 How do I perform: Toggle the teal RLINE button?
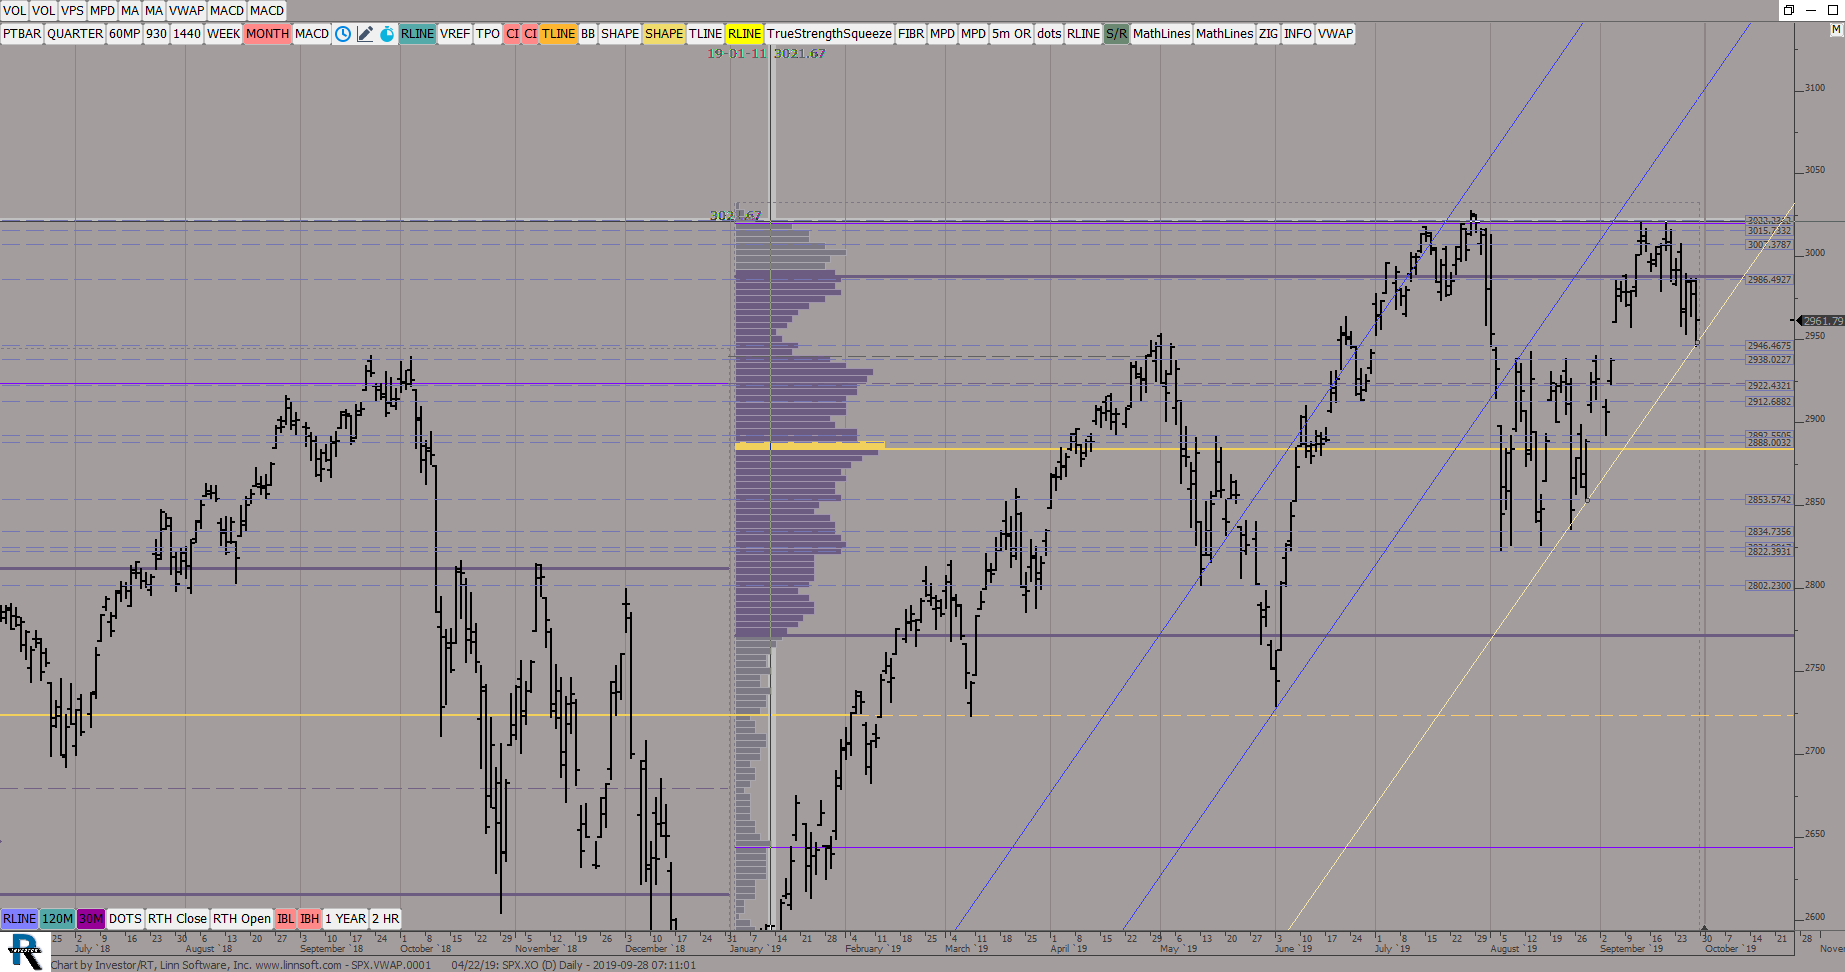pyautogui.click(x=417, y=34)
